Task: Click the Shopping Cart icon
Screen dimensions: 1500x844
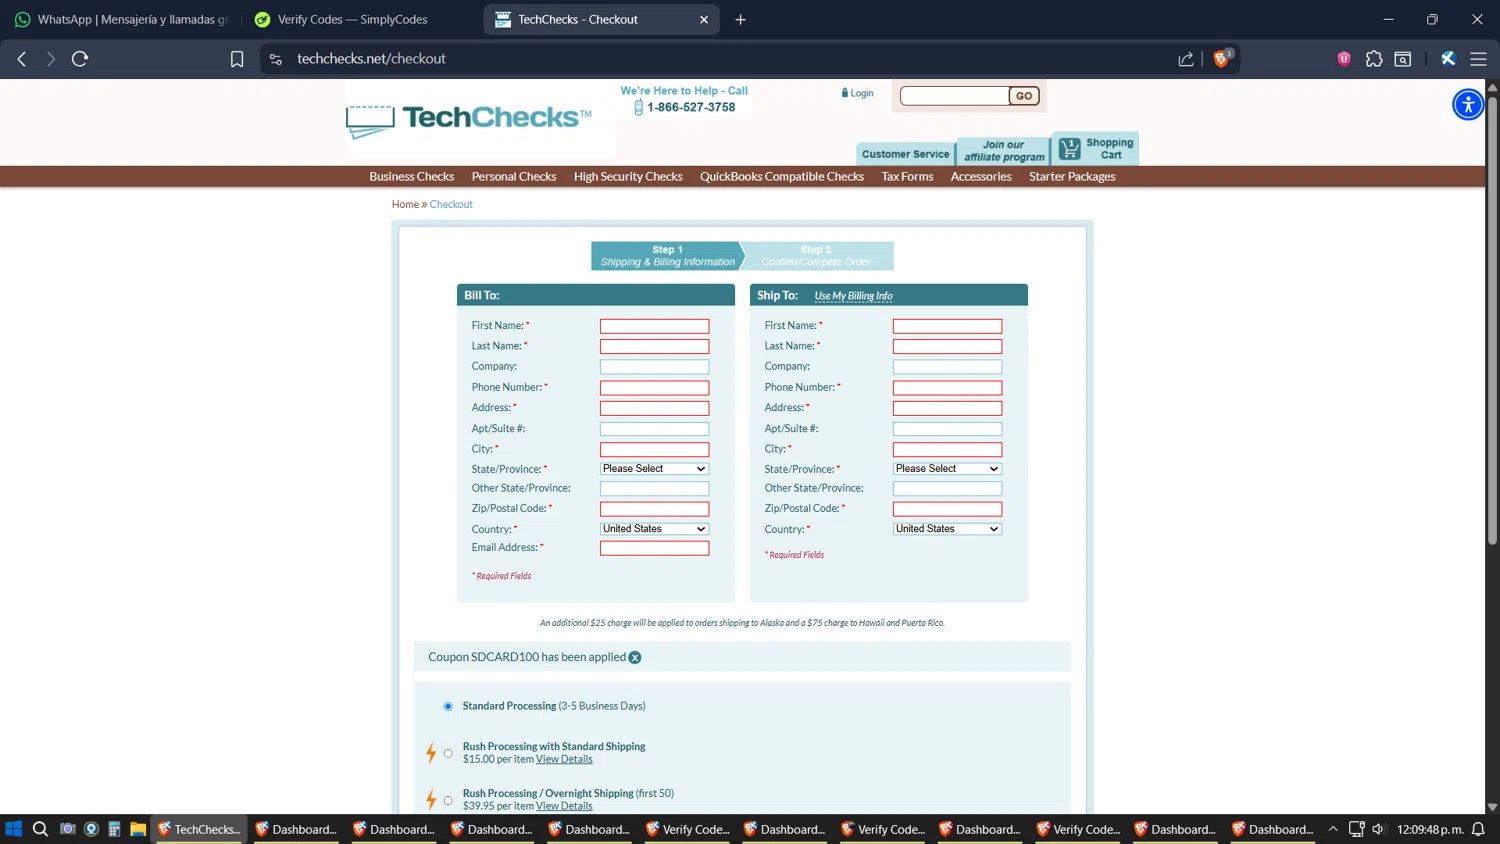Action: tap(1096, 148)
